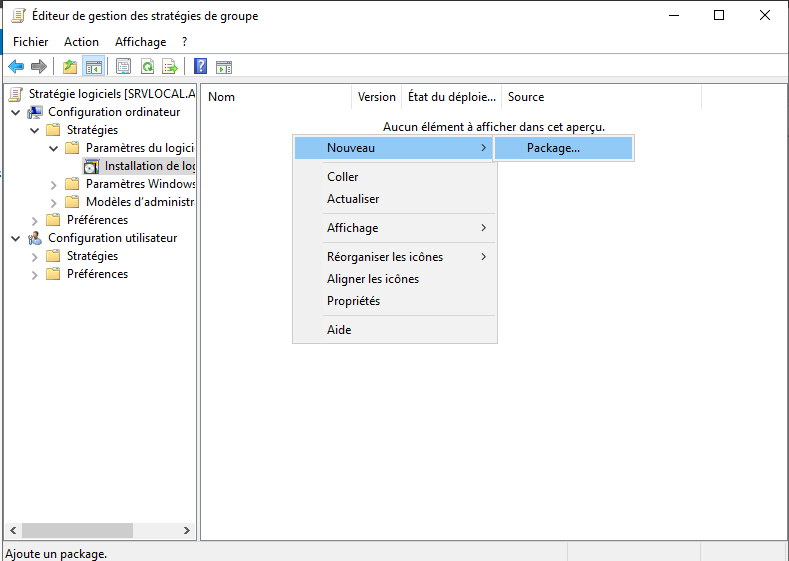The height and width of the screenshot is (561, 789).
Task: Choose Package... from the Nouveau submenu
Action: 553,148
